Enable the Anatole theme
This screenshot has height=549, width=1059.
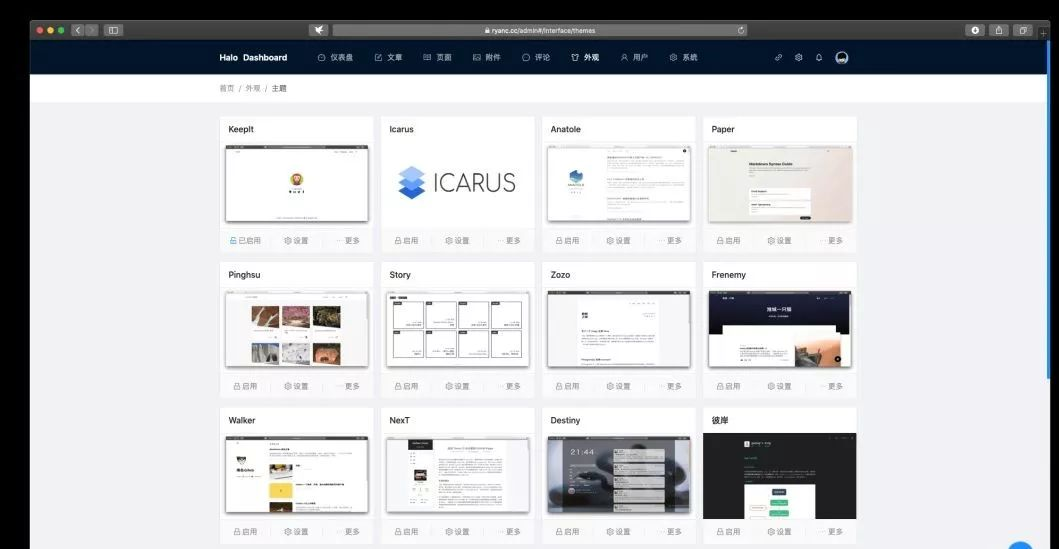tap(567, 240)
